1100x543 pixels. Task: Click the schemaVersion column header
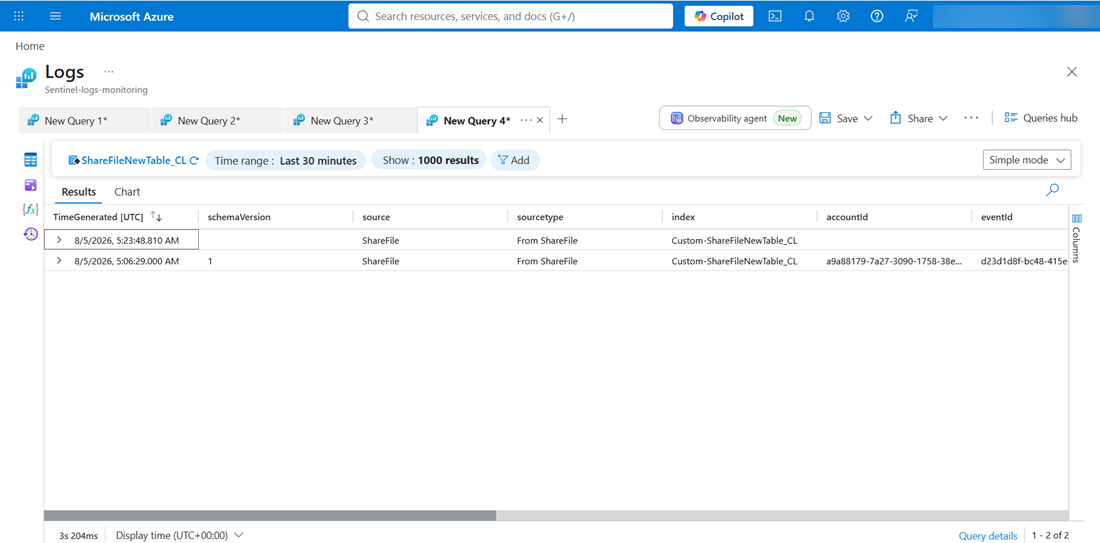pos(239,217)
